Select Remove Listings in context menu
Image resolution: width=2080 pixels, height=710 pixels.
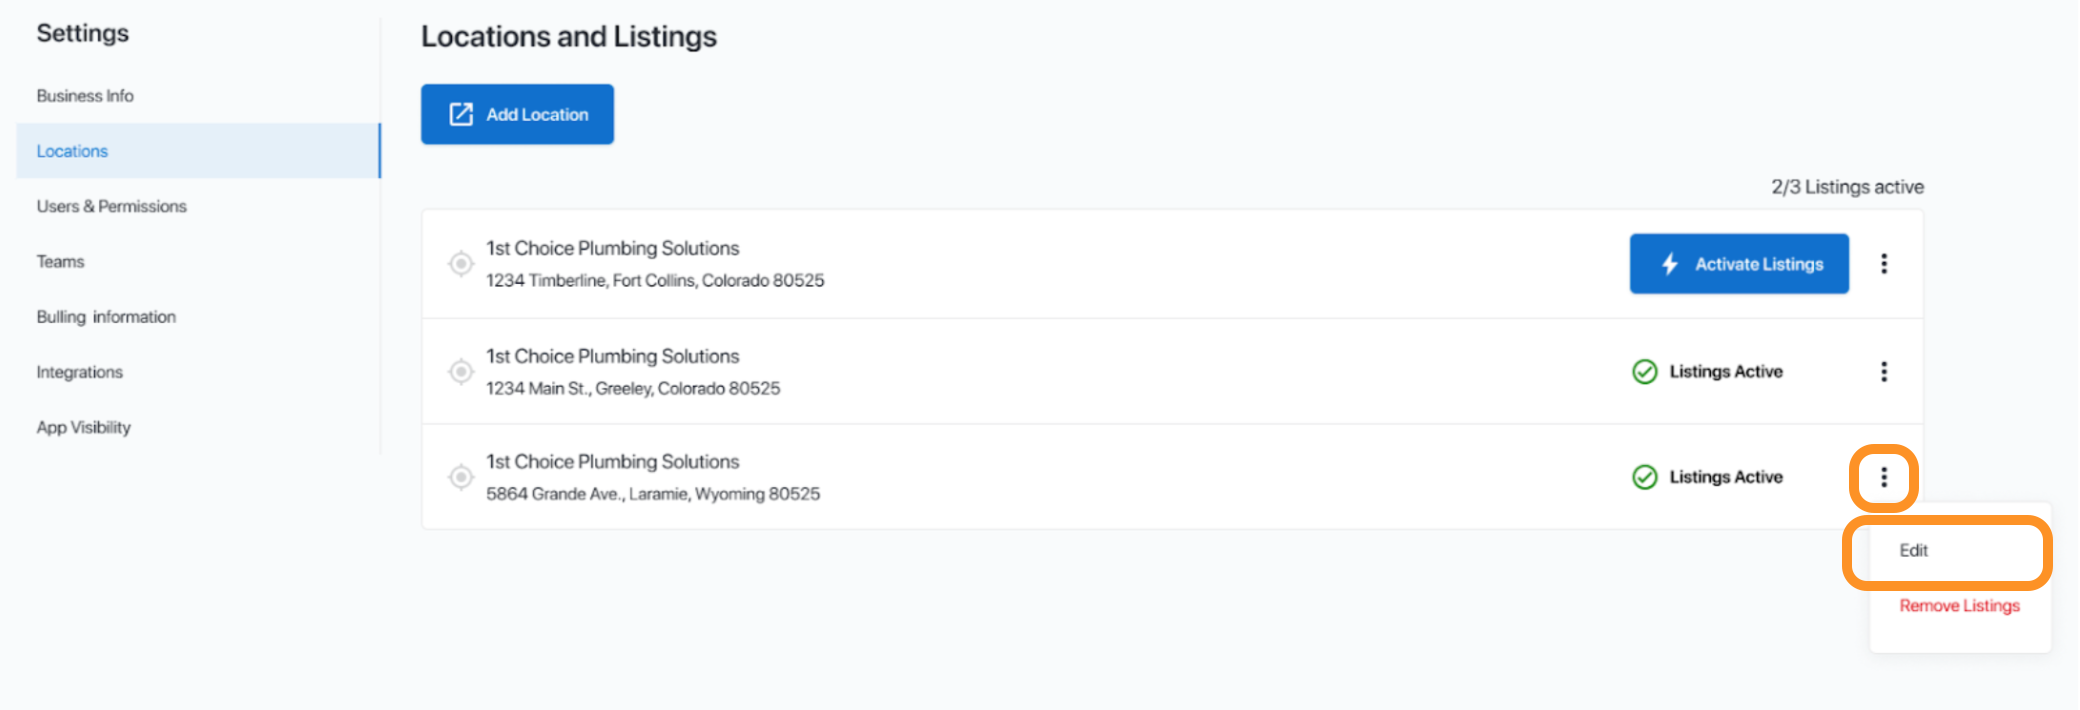pos(1959,606)
